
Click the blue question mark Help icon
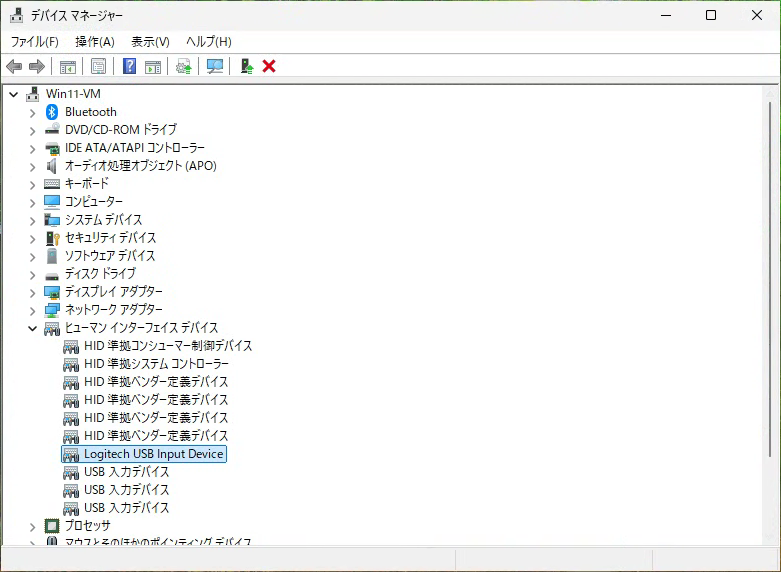point(130,66)
